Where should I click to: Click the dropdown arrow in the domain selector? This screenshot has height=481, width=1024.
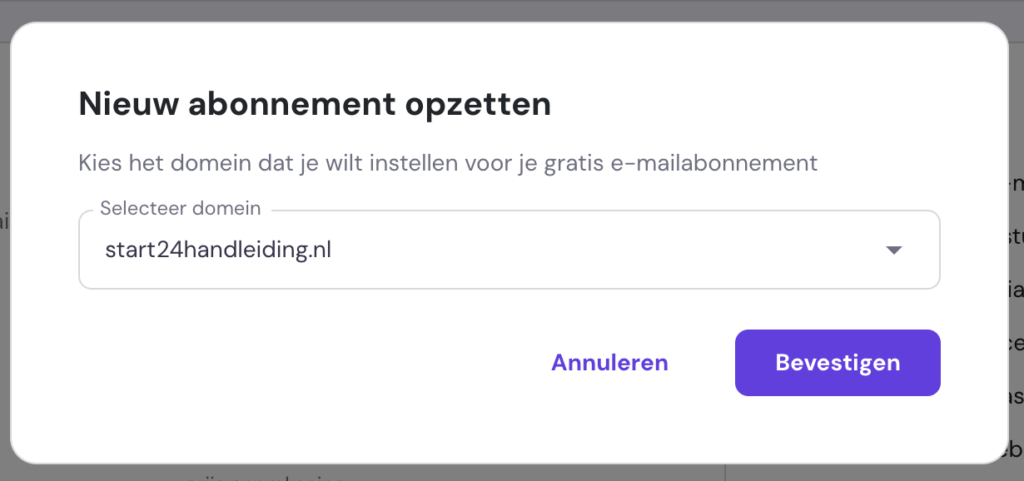tap(894, 250)
